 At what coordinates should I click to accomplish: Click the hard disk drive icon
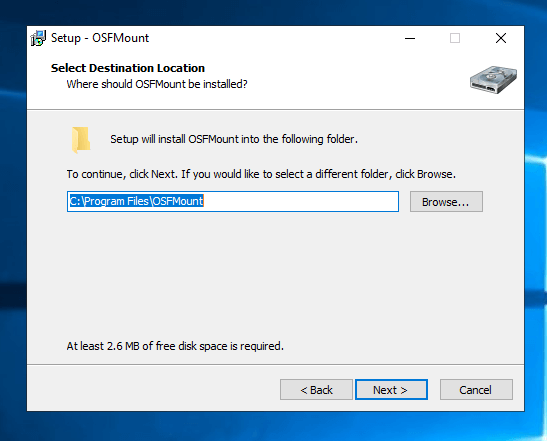tap(493, 80)
